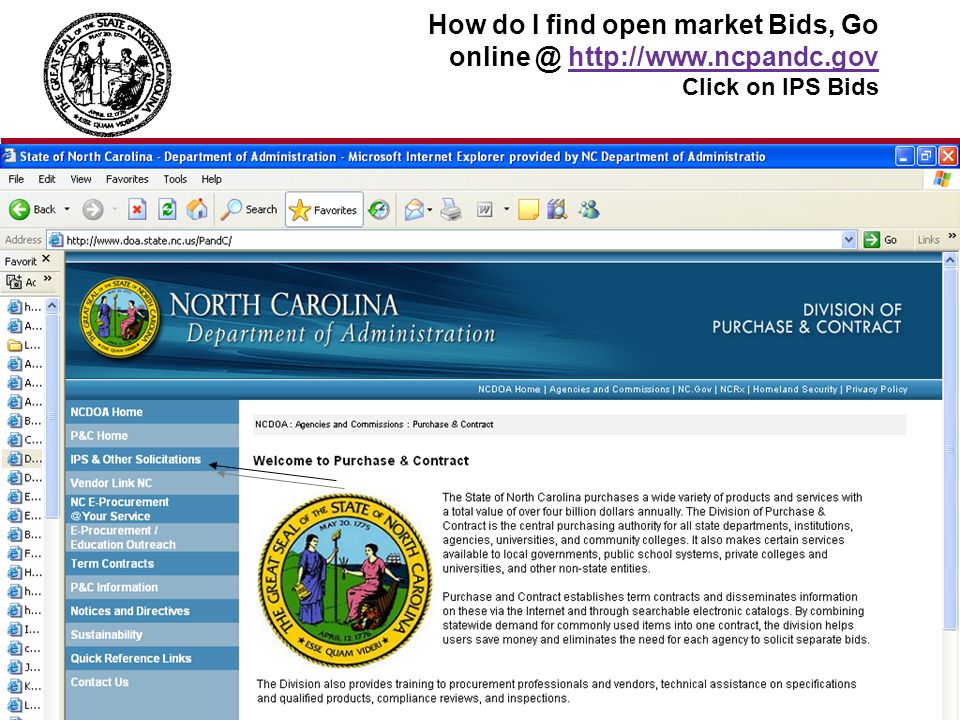Click the Forward arrow button
The image size is (960, 720).
(x=93, y=209)
